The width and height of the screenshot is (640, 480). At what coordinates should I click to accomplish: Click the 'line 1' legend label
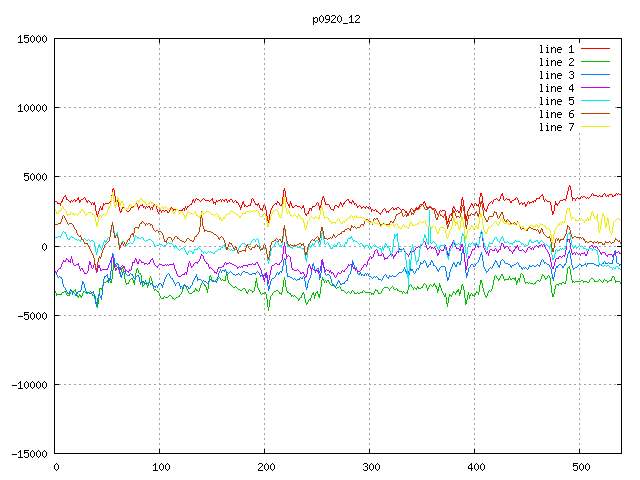point(557,49)
